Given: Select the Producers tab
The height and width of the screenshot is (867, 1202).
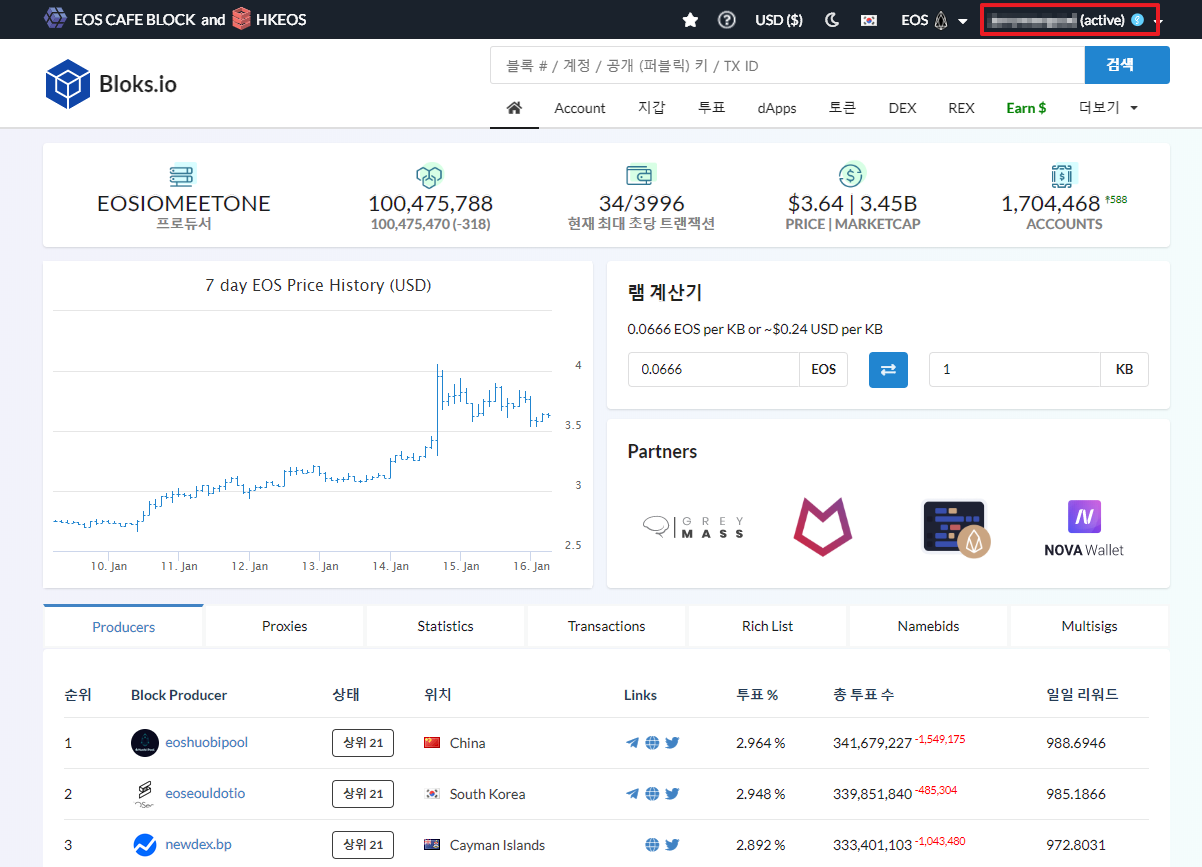Looking at the screenshot, I should pyautogui.click(x=124, y=626).
